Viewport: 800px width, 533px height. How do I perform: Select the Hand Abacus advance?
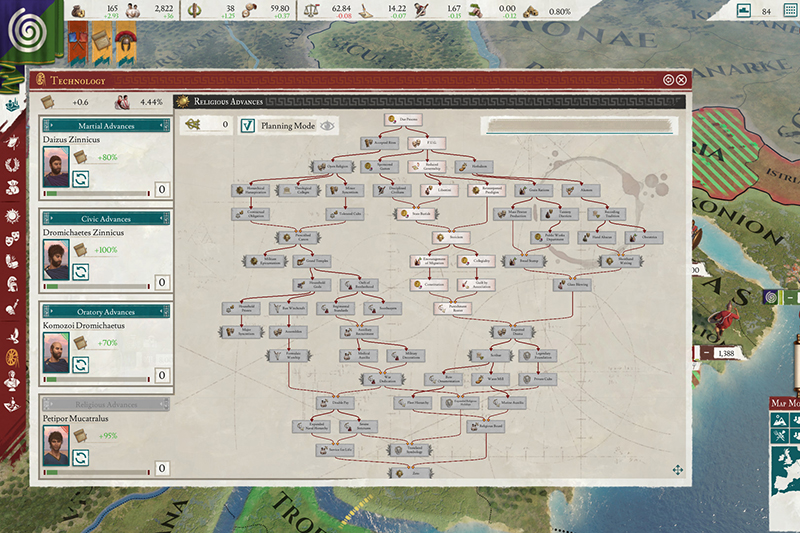click(x=597, y=237)
